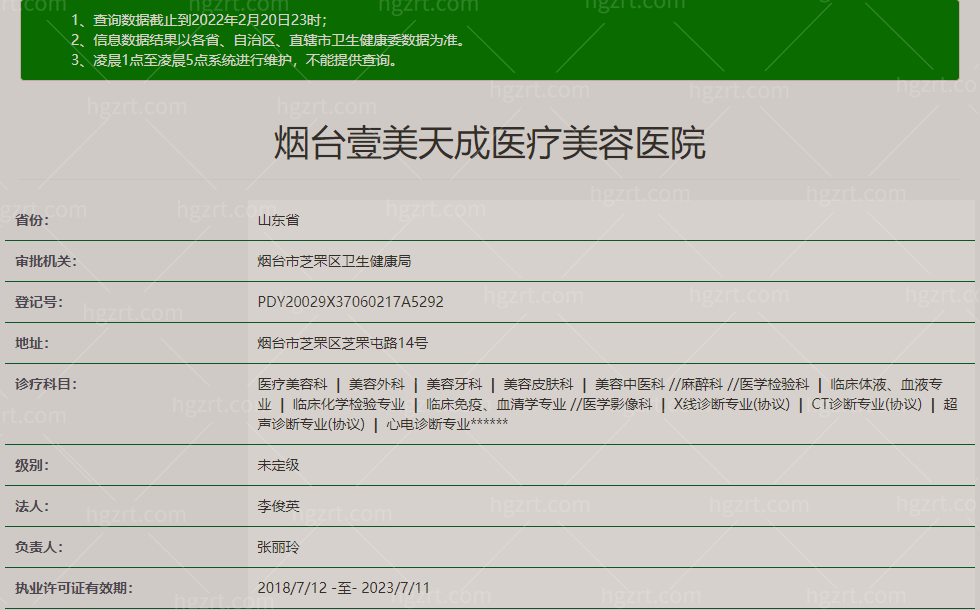The image size is (980, 610).
Task: Click the value 未定级
Action: click(278, 466)
